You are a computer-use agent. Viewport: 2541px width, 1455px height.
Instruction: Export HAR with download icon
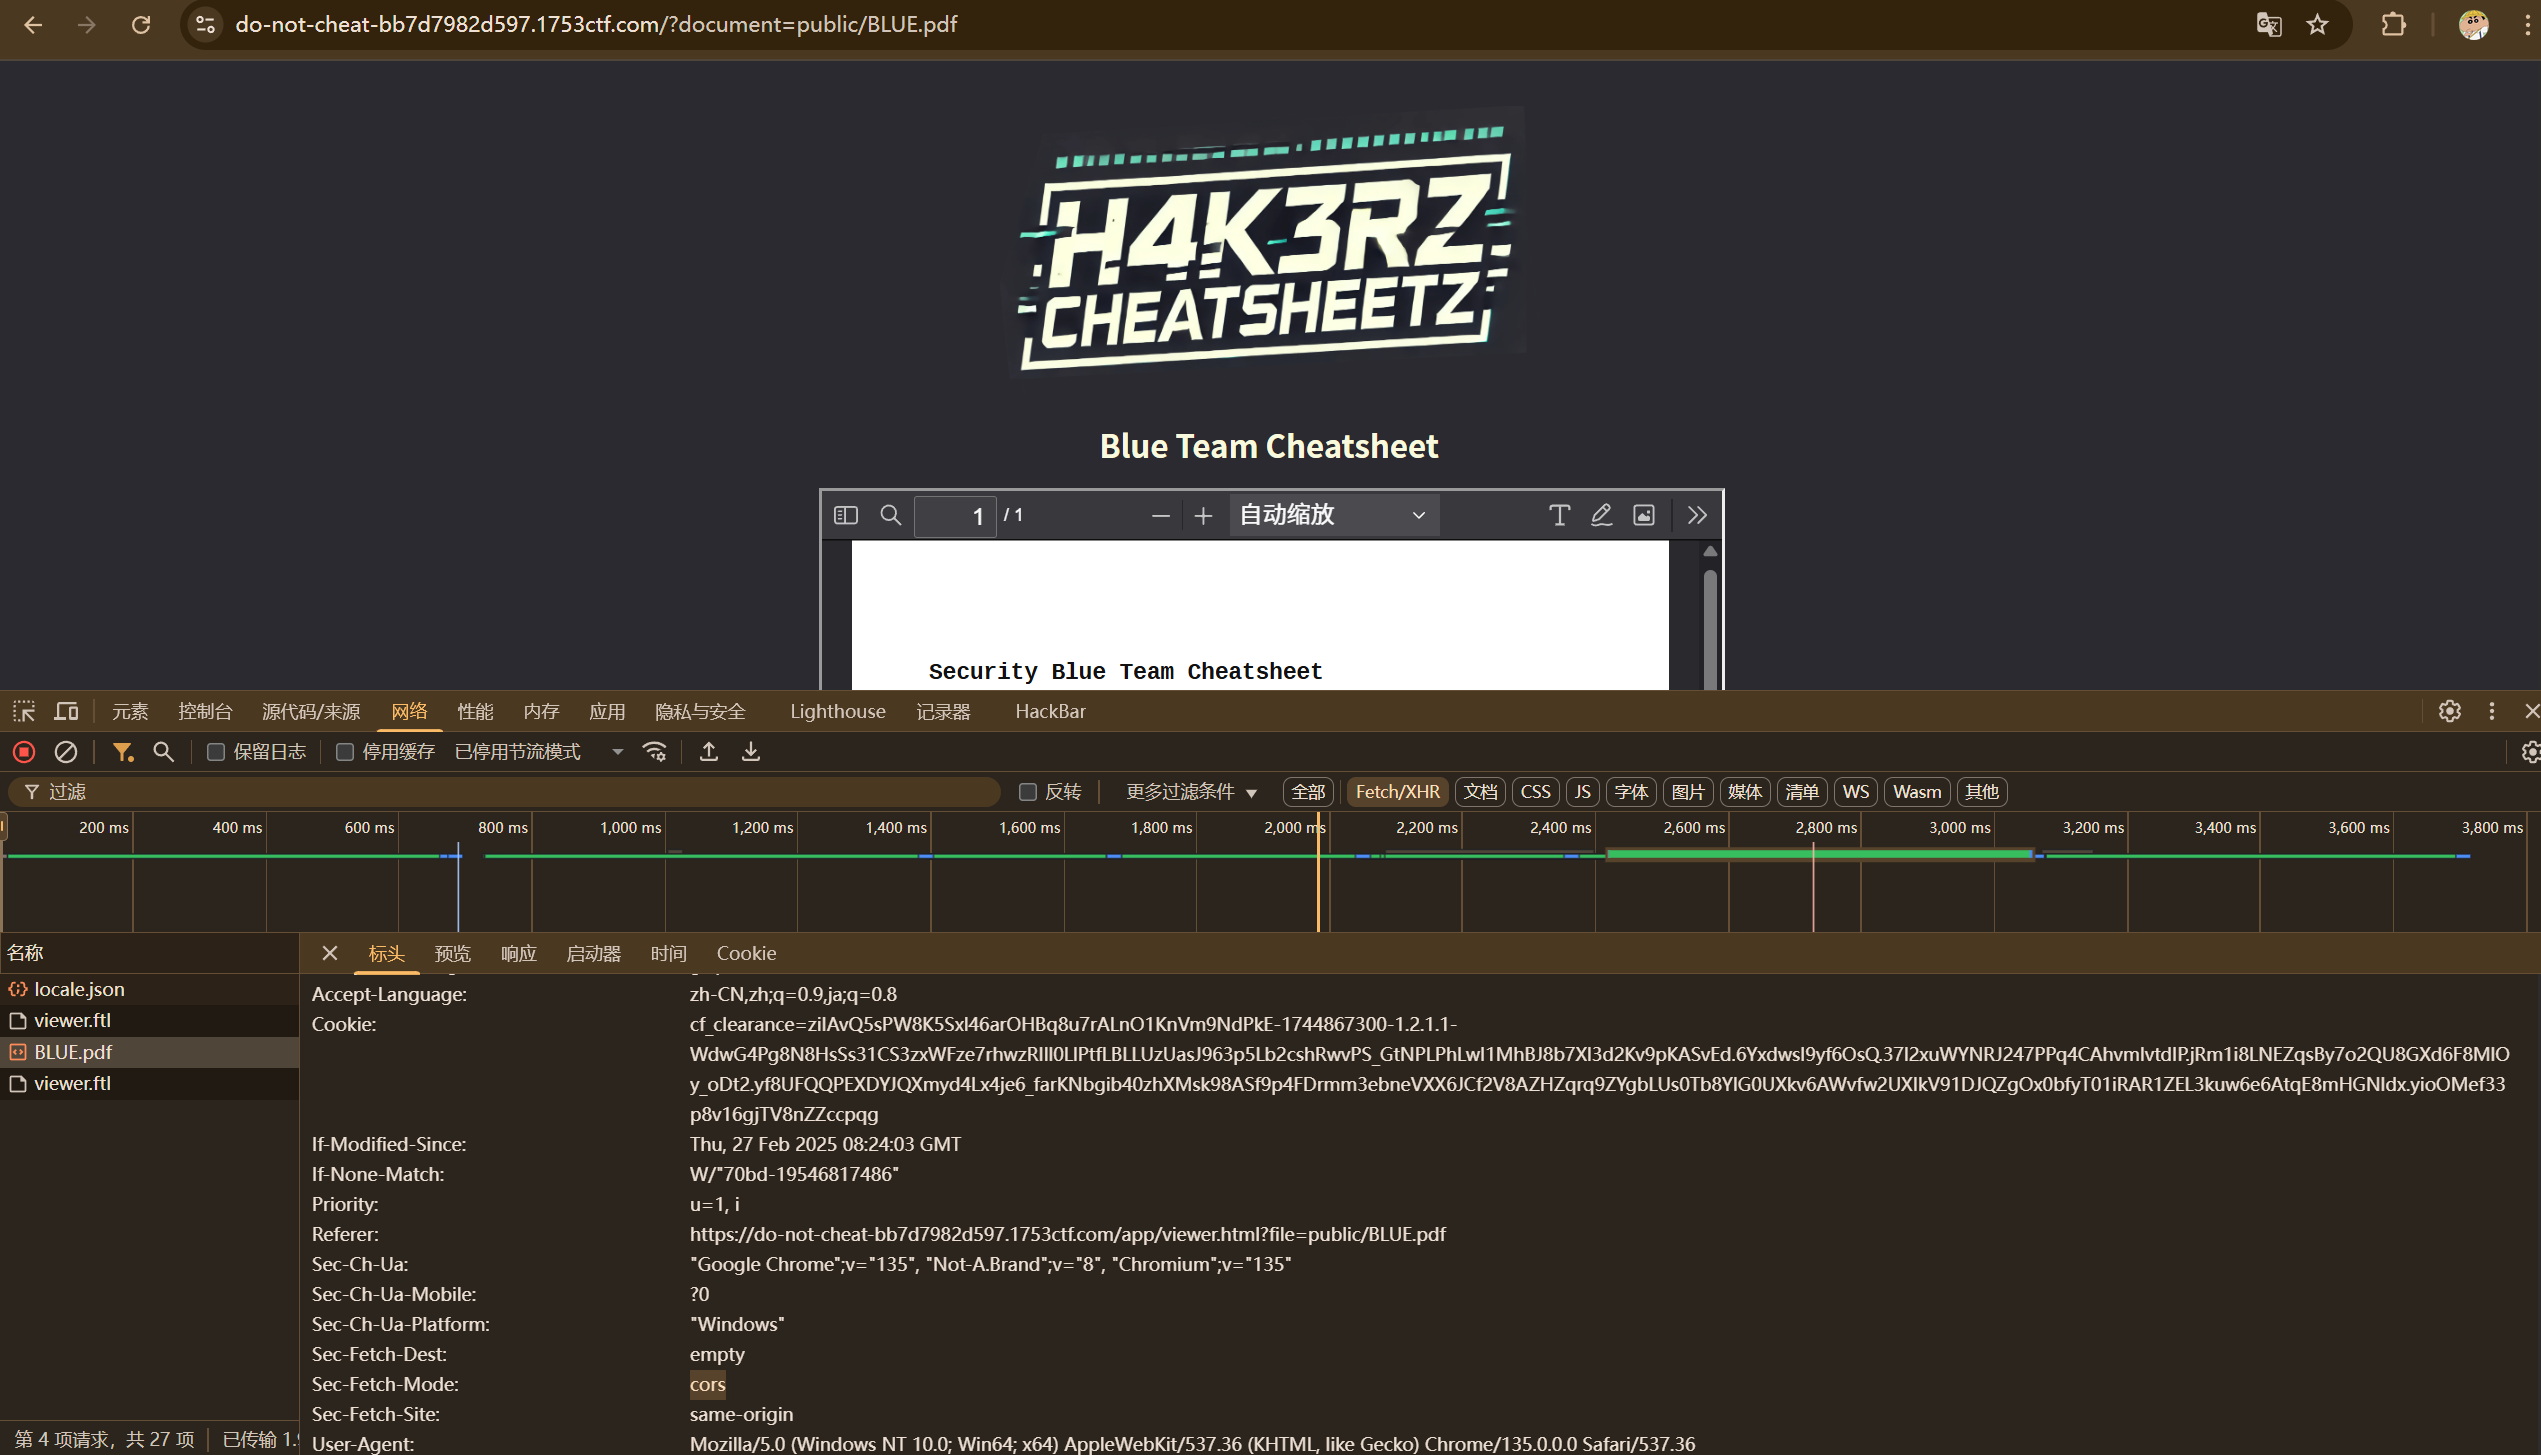pos(751,752)
